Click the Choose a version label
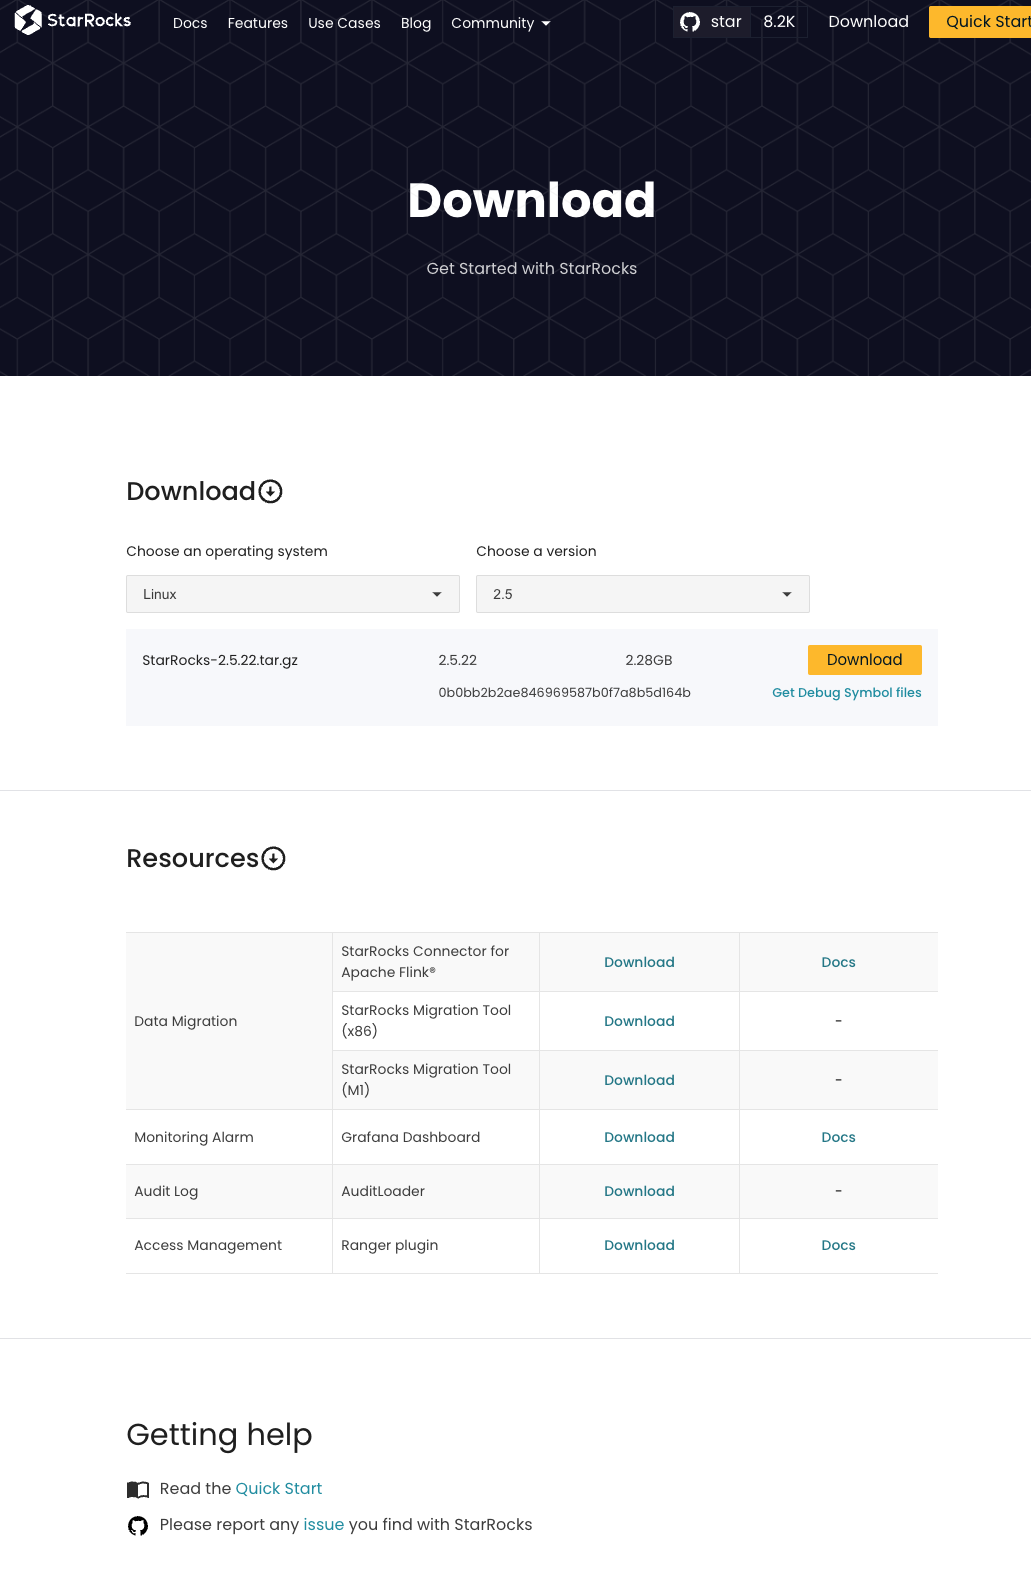The width and height of the screenshot is (1031, 1576). [536, 551]
